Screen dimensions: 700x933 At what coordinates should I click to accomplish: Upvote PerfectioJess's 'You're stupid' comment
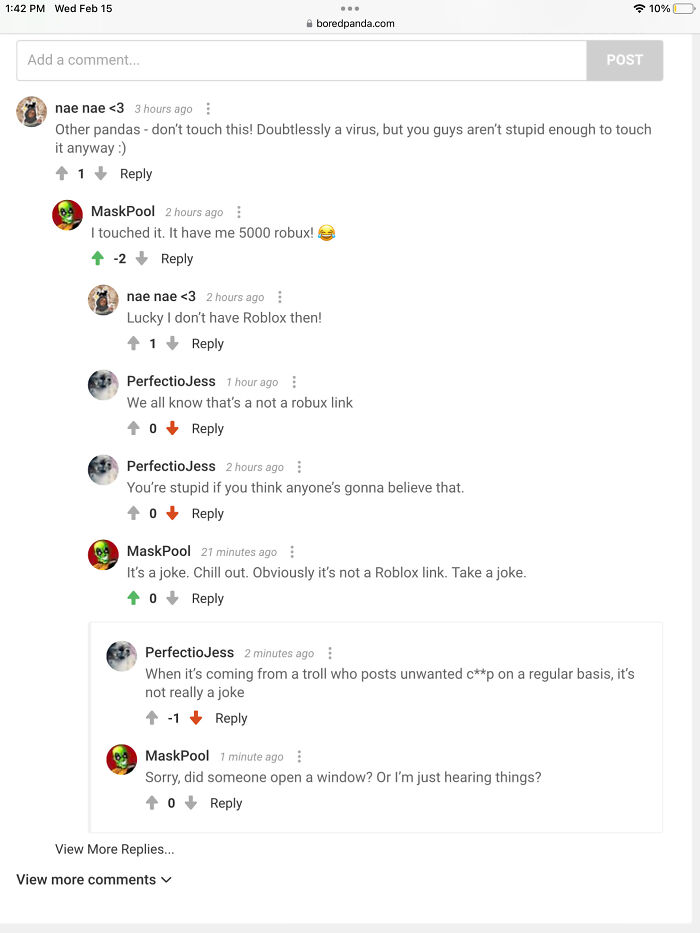[x=133, y=514]
